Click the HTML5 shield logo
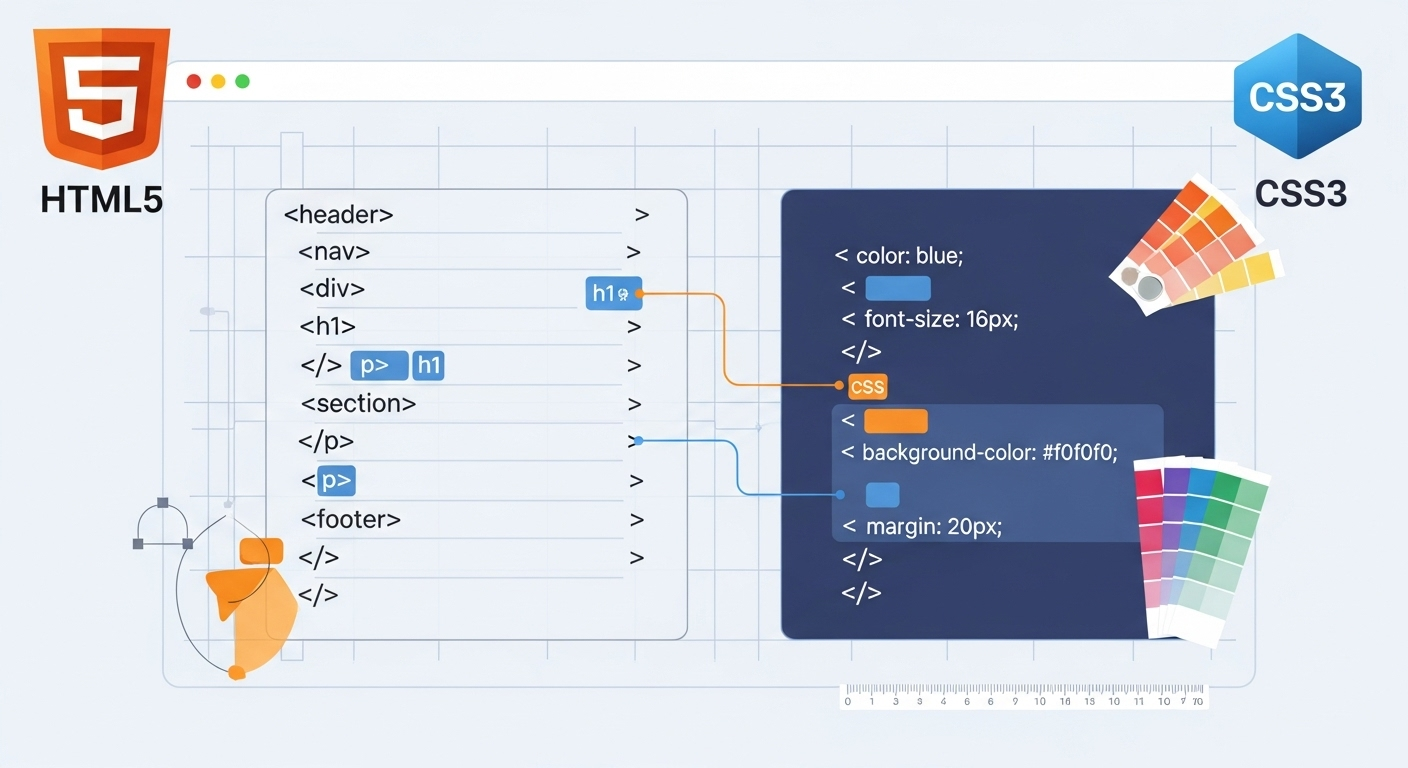Screen dimensions: 1408x768 tap(101, 98)
